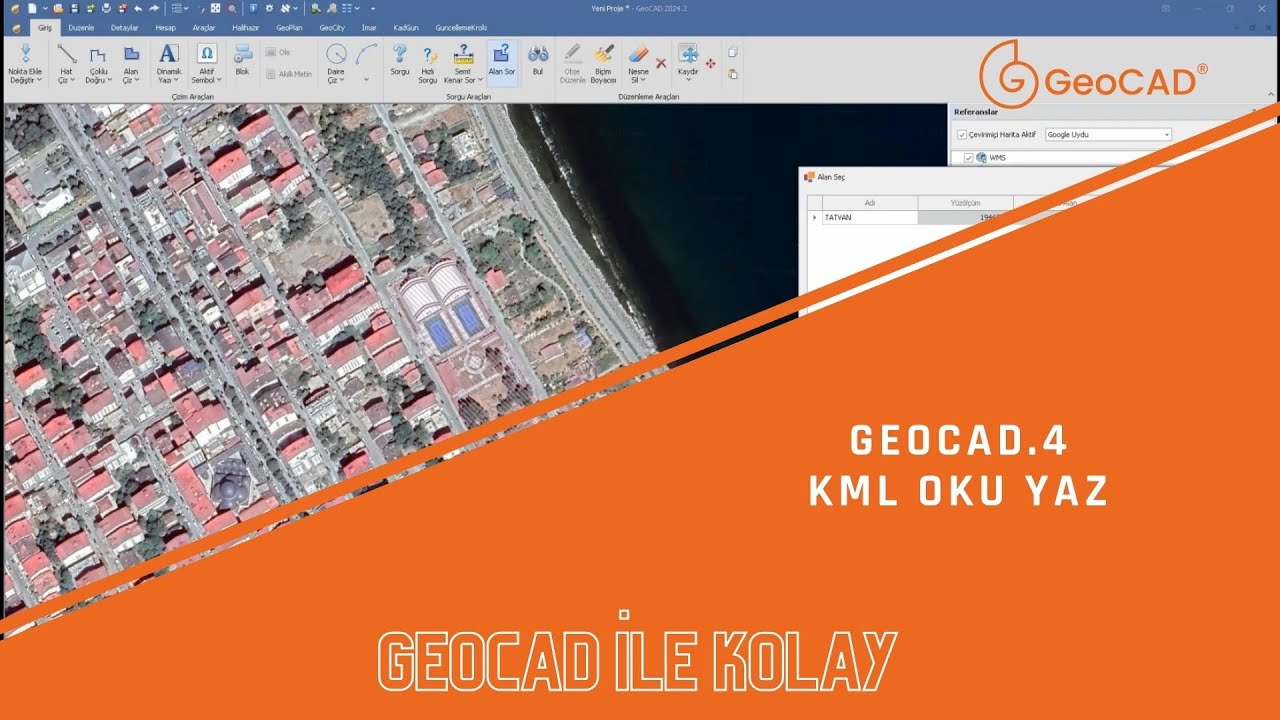Open the Detaylar ribbon tab
Image resolution: width=1280 pixels, height=720 pixels.
coord(125,28)
